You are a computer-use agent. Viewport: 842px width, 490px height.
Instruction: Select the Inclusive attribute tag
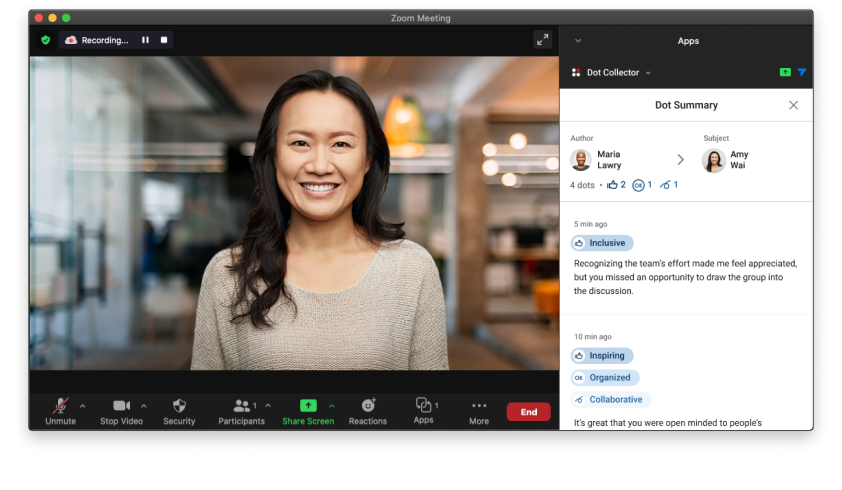pos(602,243)
